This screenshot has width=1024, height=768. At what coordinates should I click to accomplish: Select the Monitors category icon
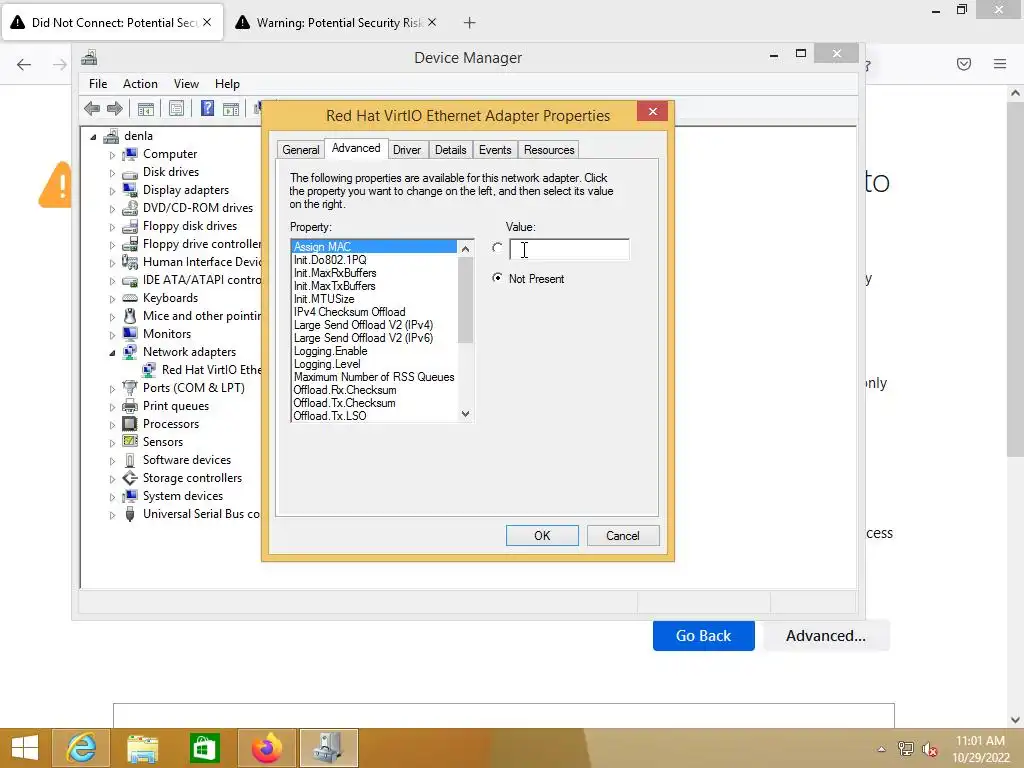coord(130,334)
